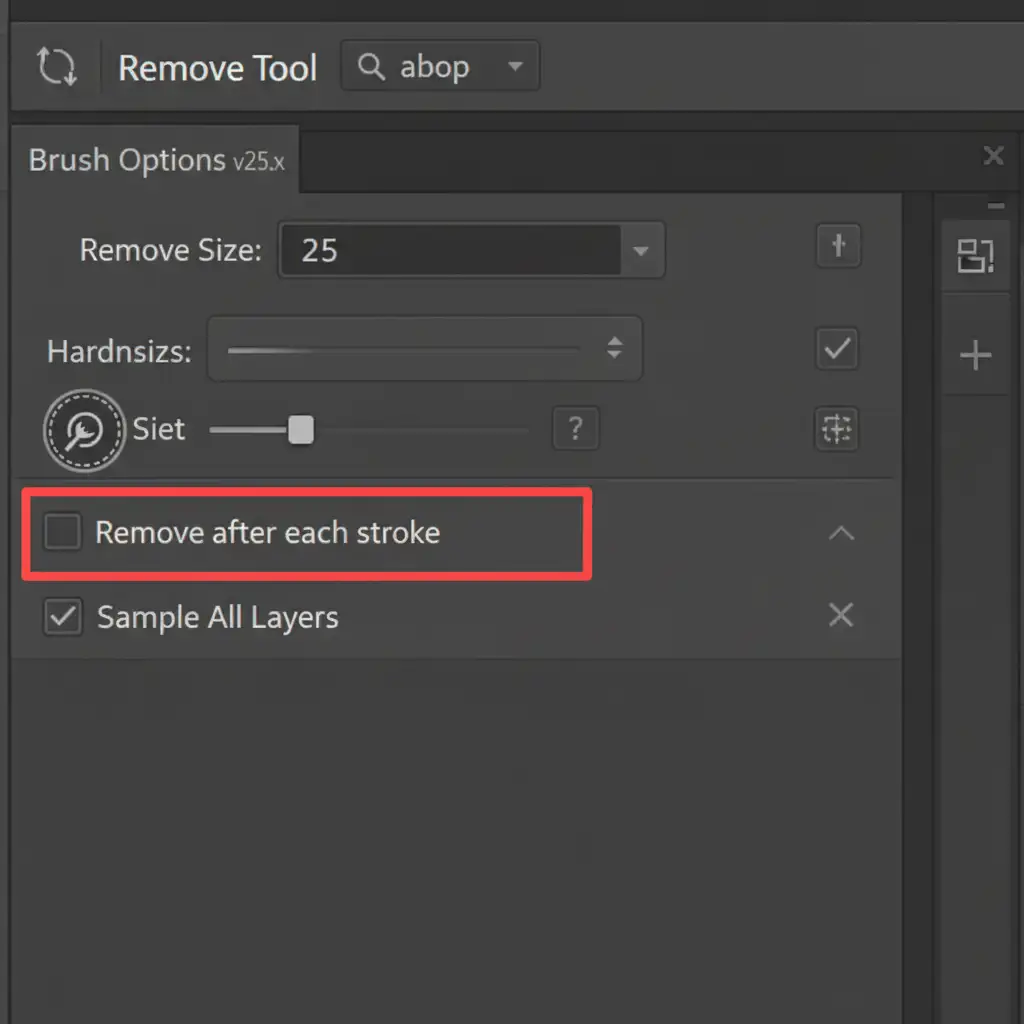The width and height of the screenshot is (1024, 1024).
Task: Open the abop dropdown arrow
Action: tap(515, 67)
